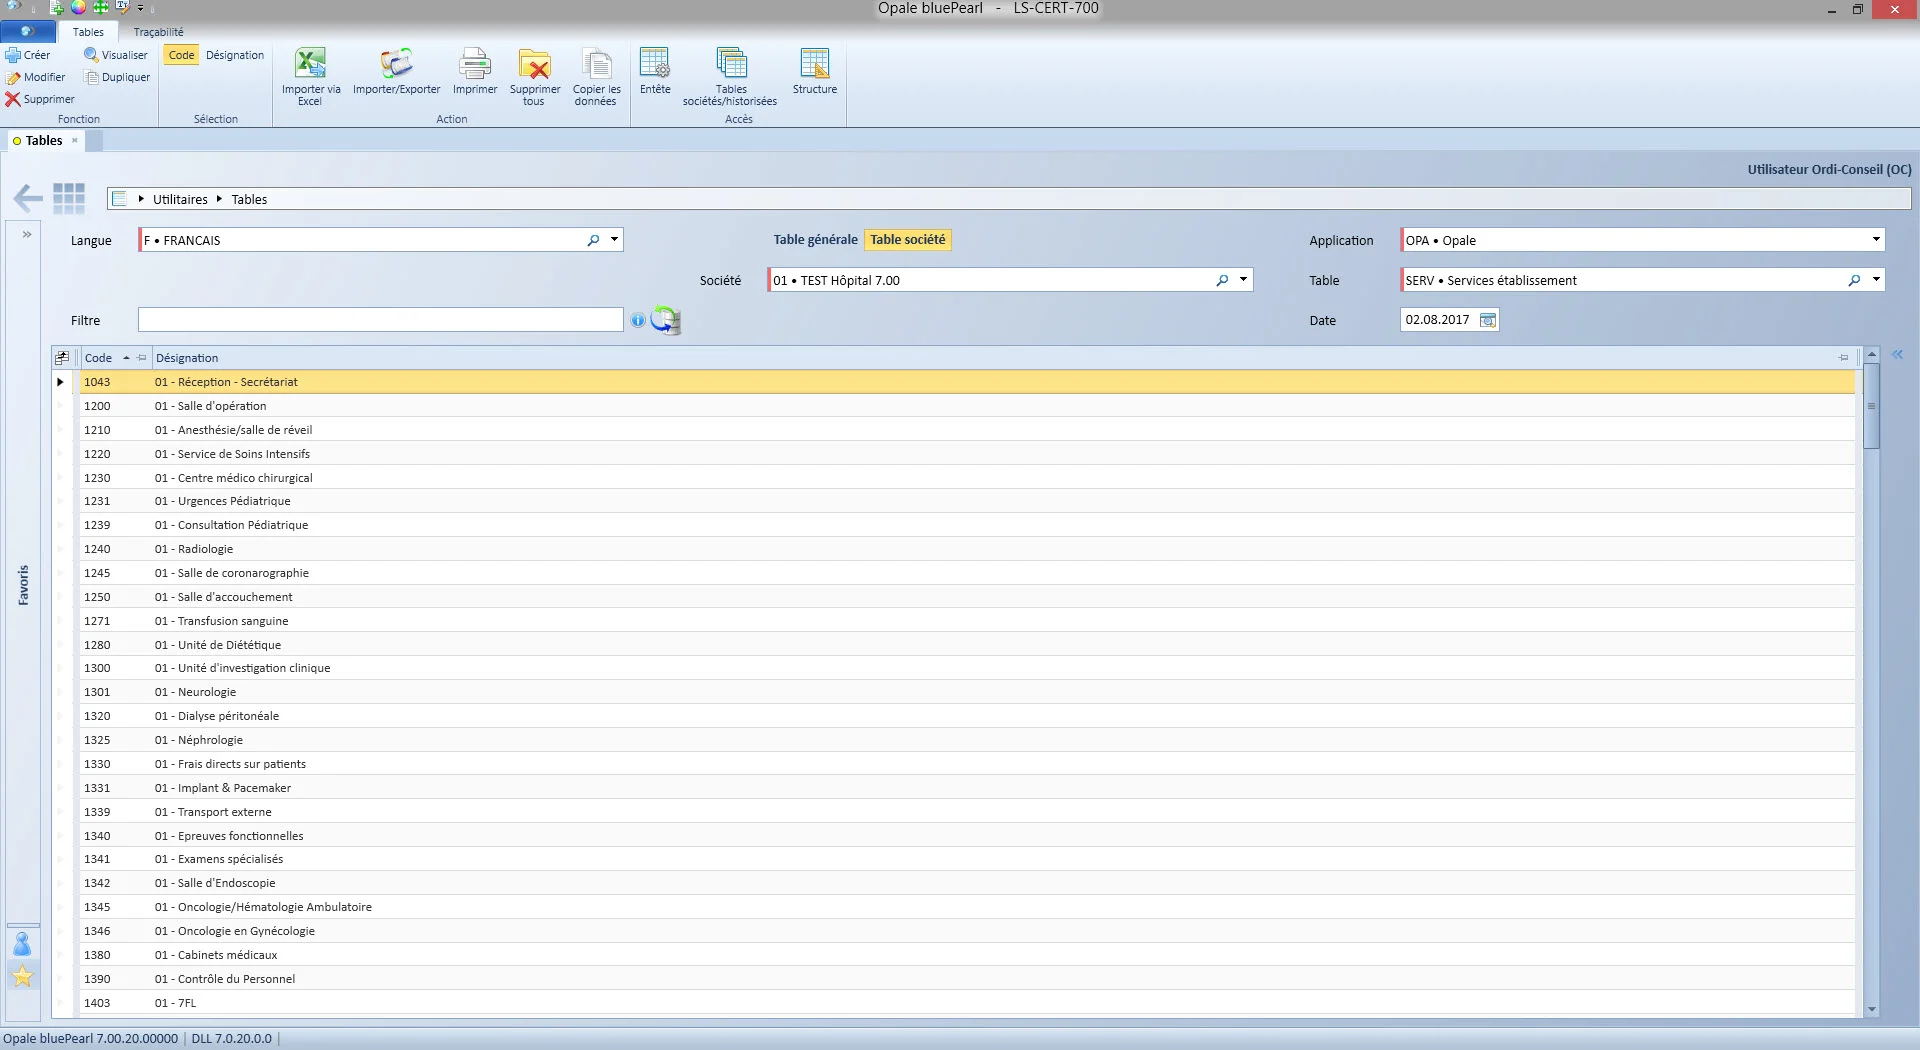Click Supprimer tous
Image resolution: width=1920 pixels, height=1050 pixels.
(x=535, y=76)
